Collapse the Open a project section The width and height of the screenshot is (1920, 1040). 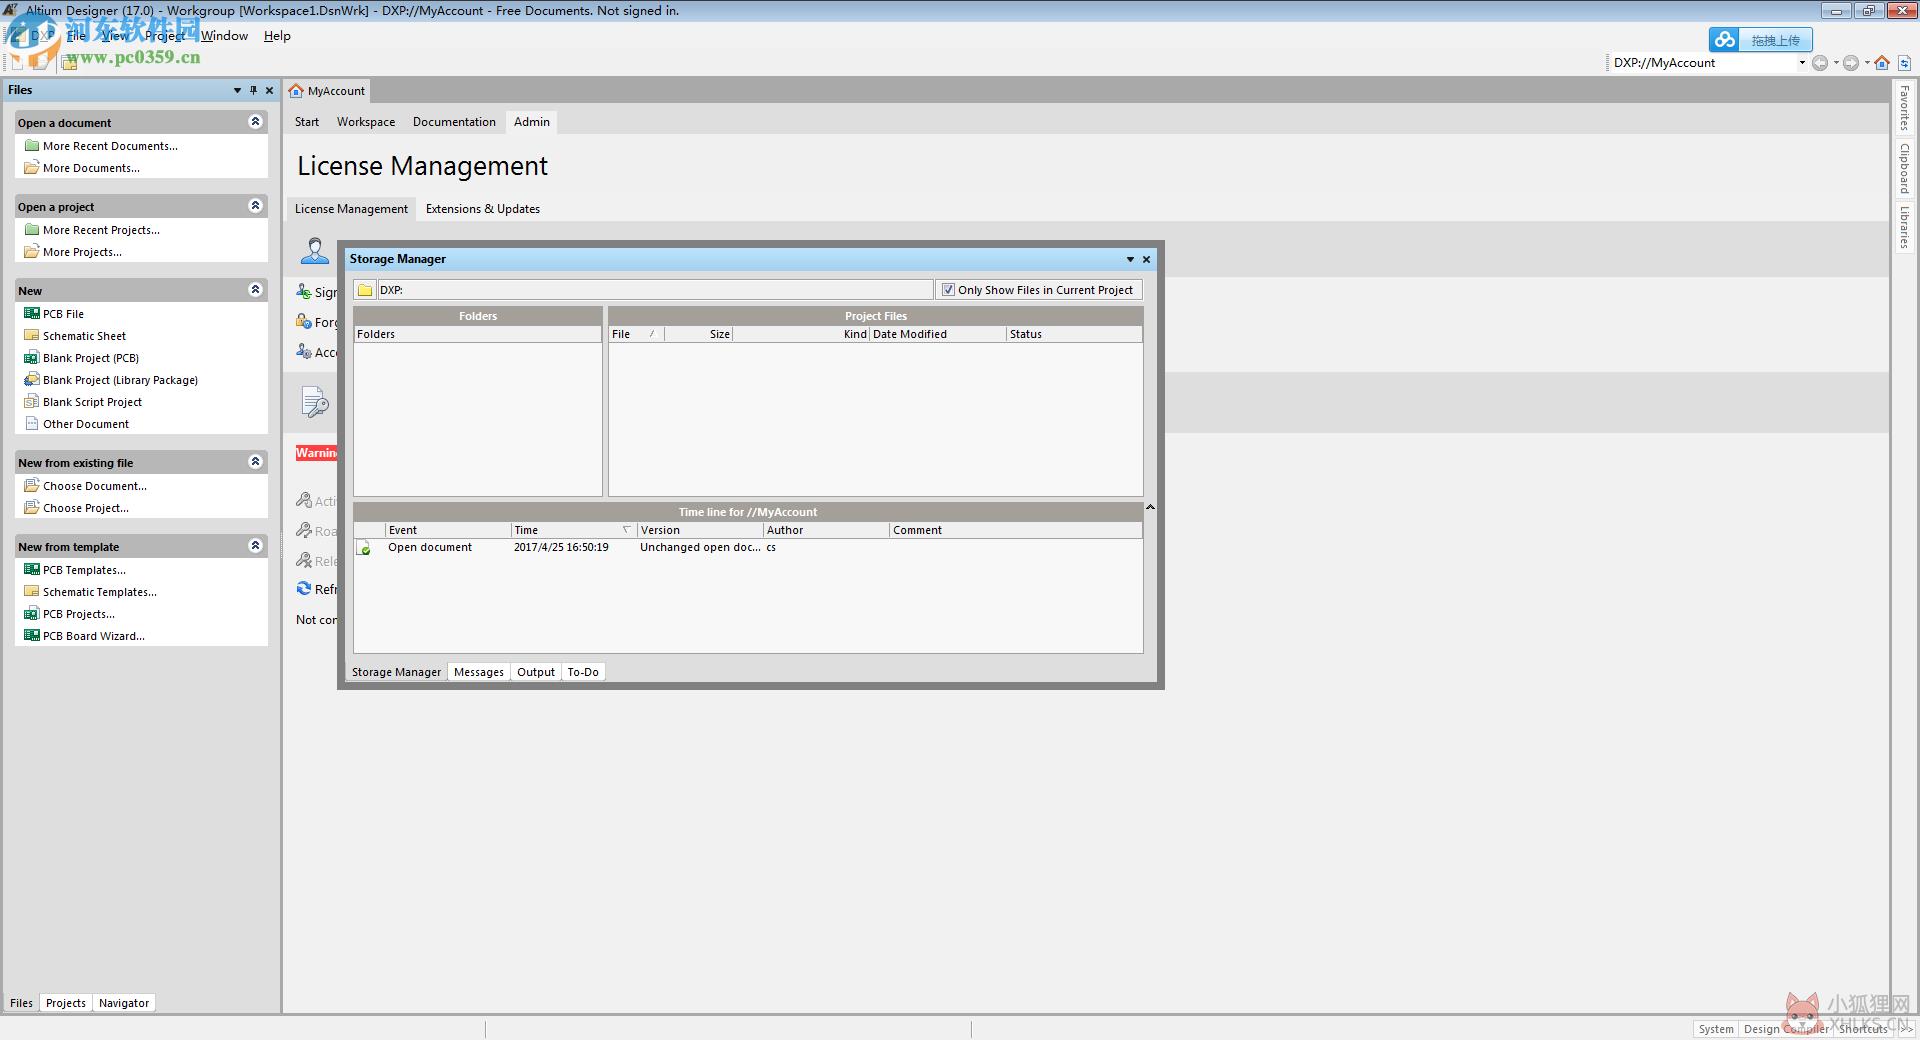pos(255,206)
